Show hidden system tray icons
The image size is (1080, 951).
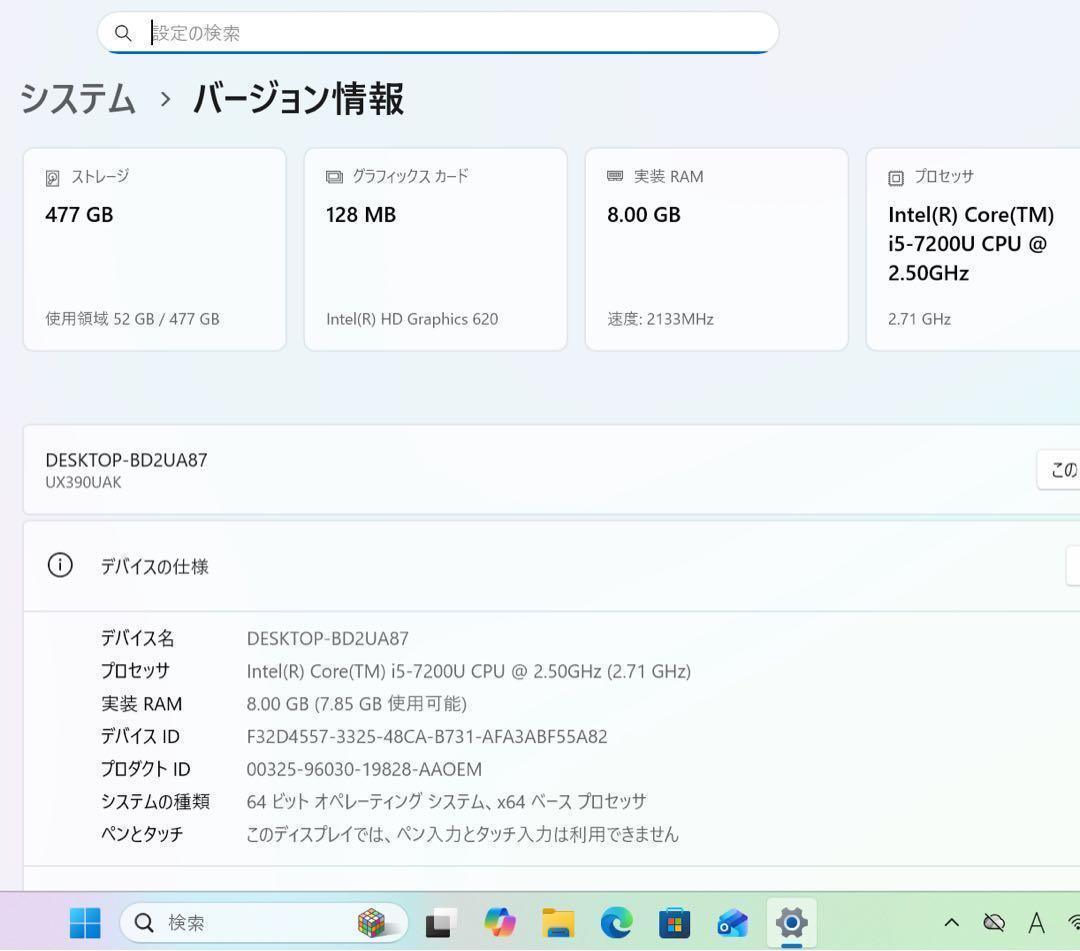coord(950,923)
